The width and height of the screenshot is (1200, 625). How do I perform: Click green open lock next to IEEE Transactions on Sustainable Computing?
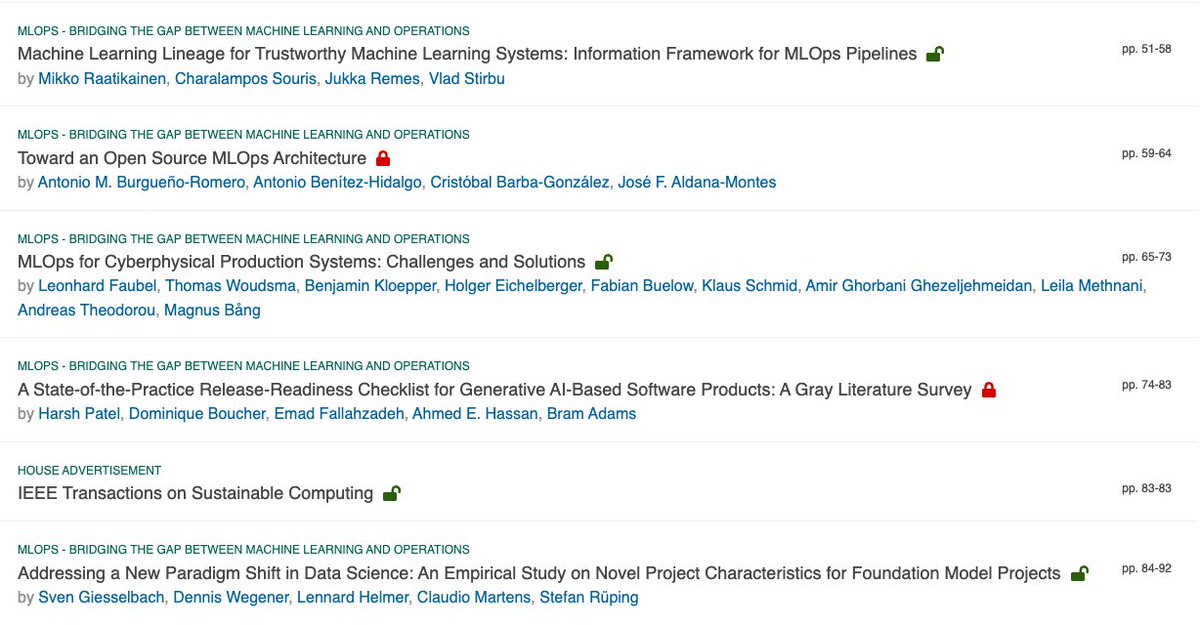point(391,494)
